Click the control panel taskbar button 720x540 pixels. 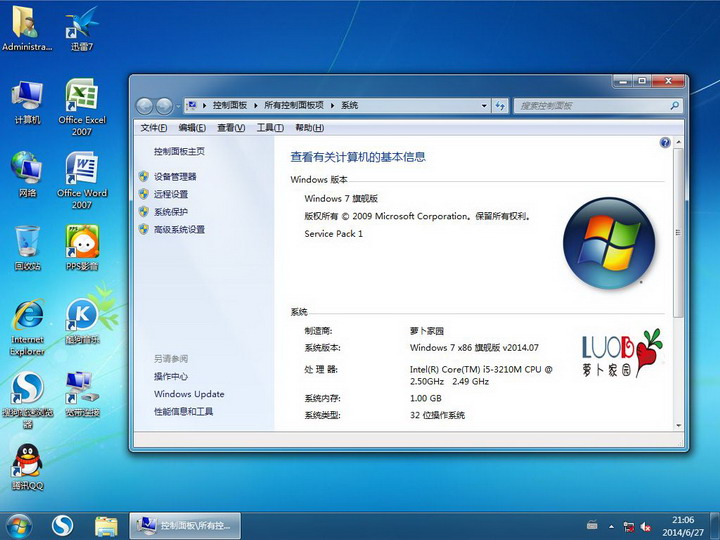coord(185,526)
